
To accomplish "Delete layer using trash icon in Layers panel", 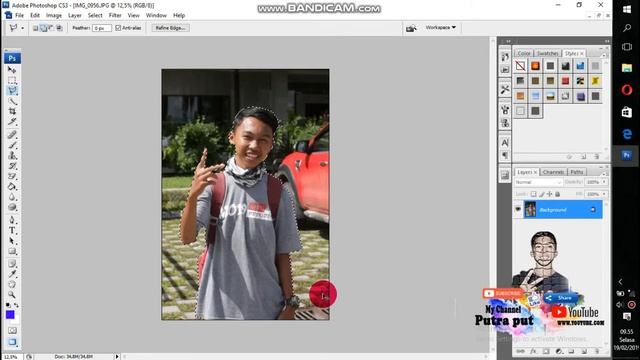I will [597, 351].
